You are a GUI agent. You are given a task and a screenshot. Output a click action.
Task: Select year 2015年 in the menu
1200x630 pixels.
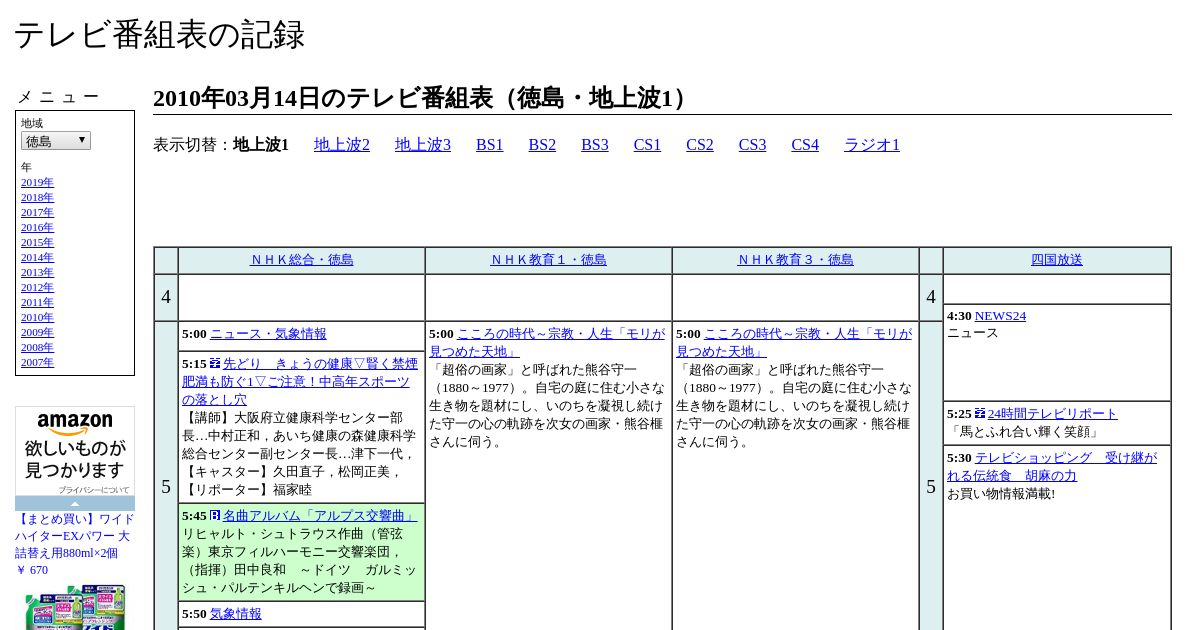pos(37,243)
